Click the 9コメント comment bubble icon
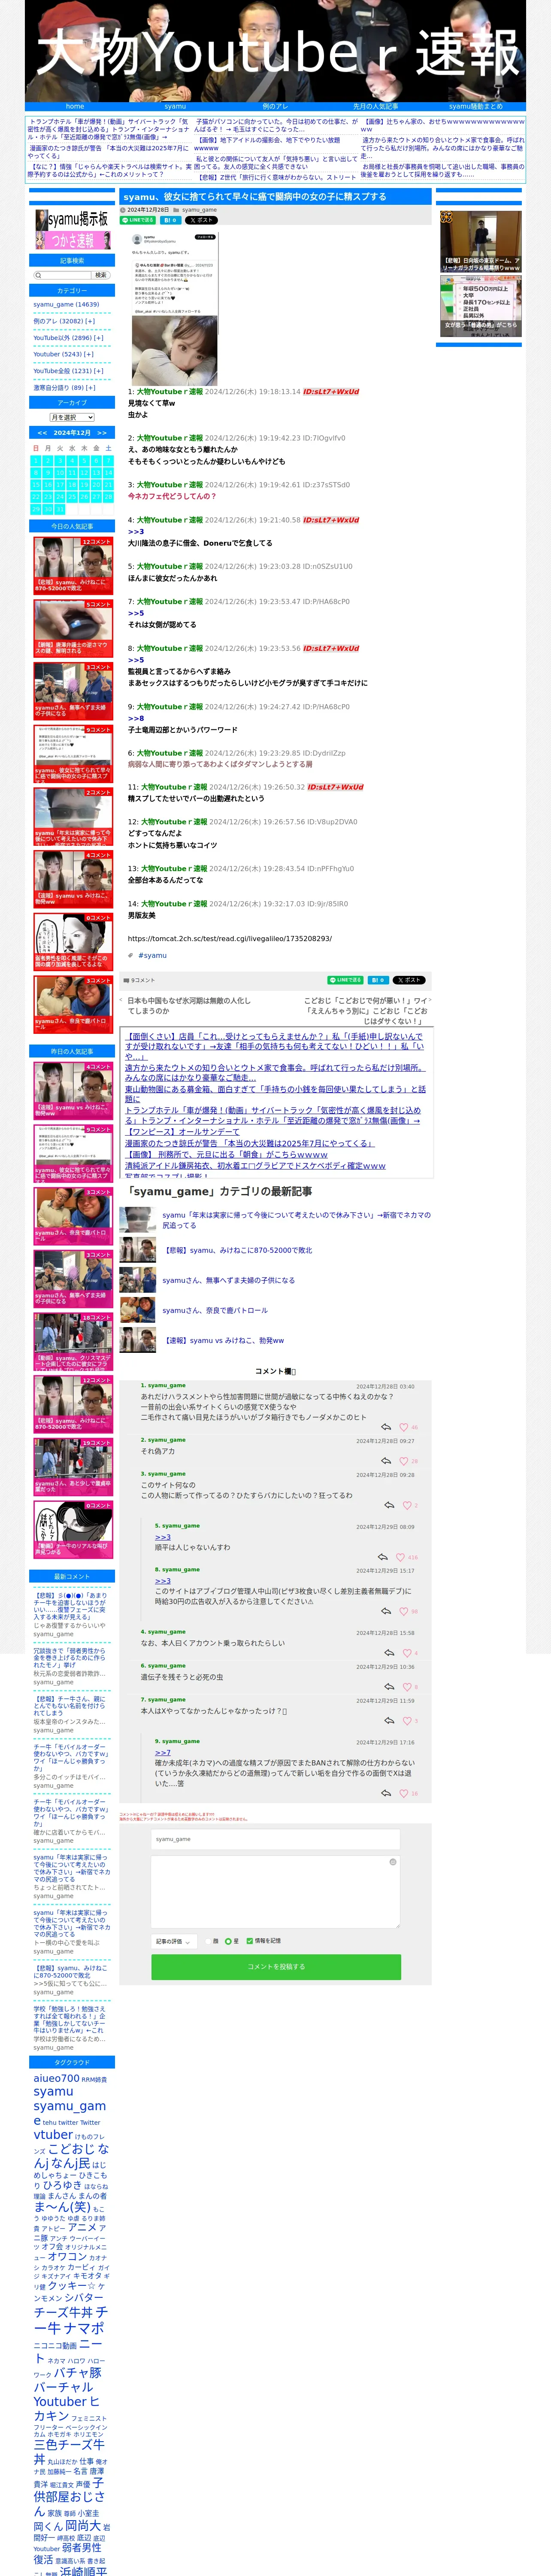 pos(126,980)
